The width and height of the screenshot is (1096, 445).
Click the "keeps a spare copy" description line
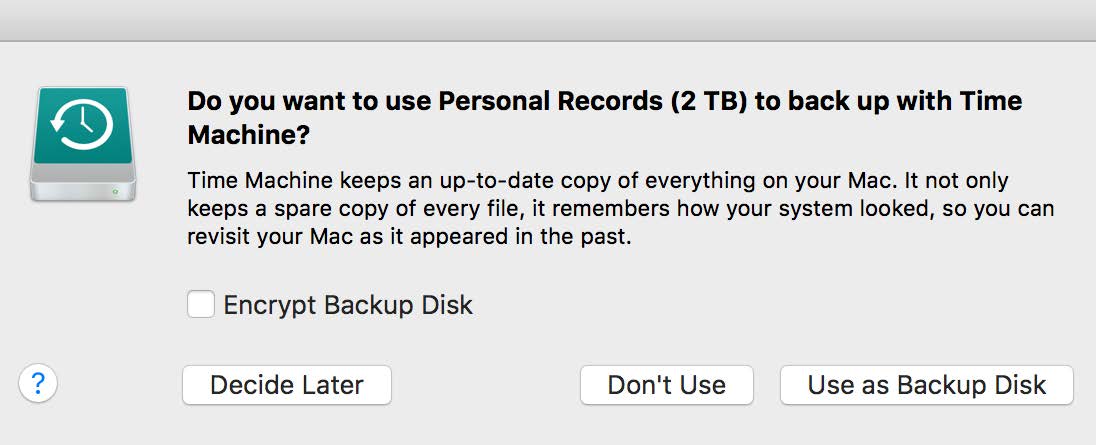click(x=620, y=211)
